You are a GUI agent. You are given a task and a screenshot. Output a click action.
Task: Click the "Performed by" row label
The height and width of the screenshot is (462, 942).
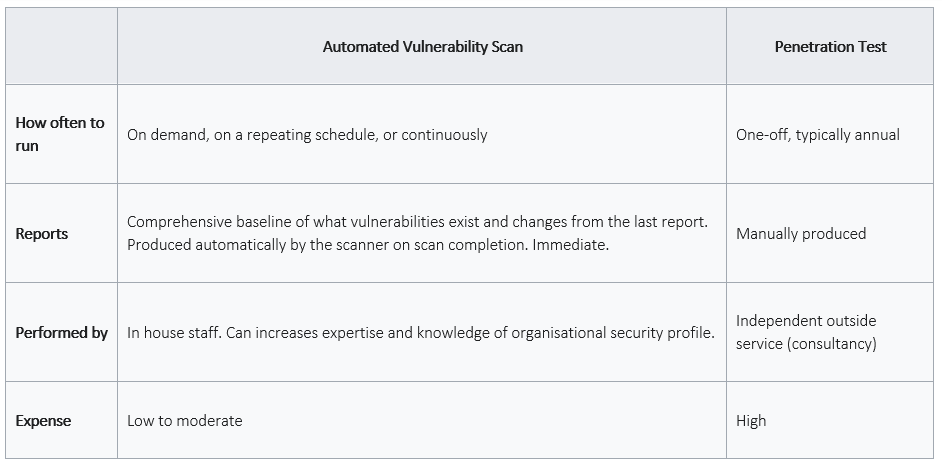coord(61,333)
